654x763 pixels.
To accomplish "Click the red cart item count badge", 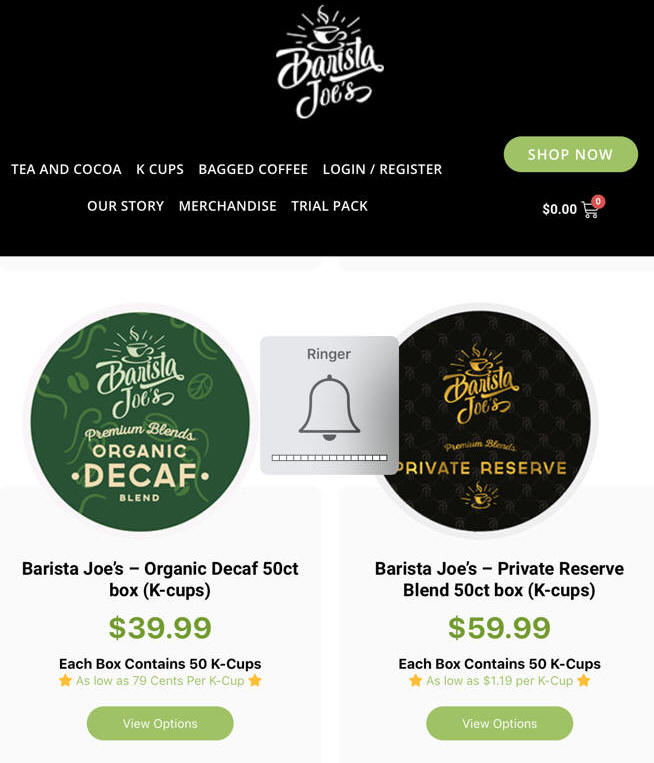I will pyautogui.click(x=598, y=201).
